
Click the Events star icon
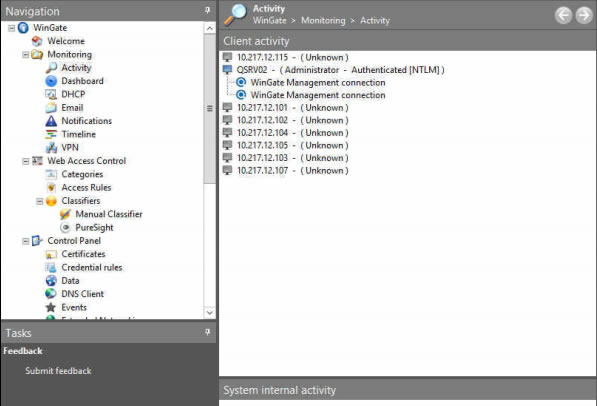(x=51, y=307)
